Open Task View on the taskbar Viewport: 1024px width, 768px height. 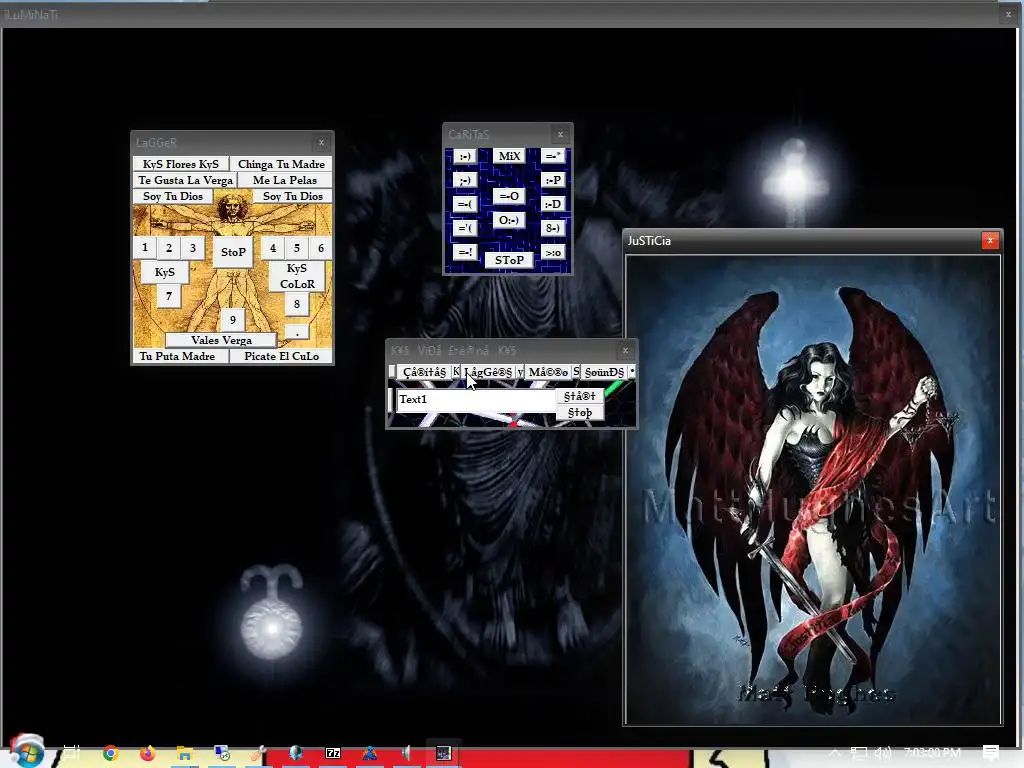click(x=71, y=753)
